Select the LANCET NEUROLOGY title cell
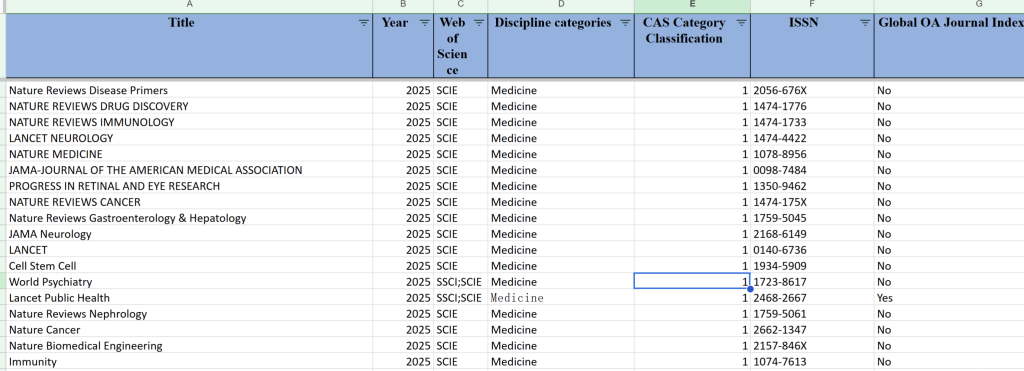 coord(189,138)
